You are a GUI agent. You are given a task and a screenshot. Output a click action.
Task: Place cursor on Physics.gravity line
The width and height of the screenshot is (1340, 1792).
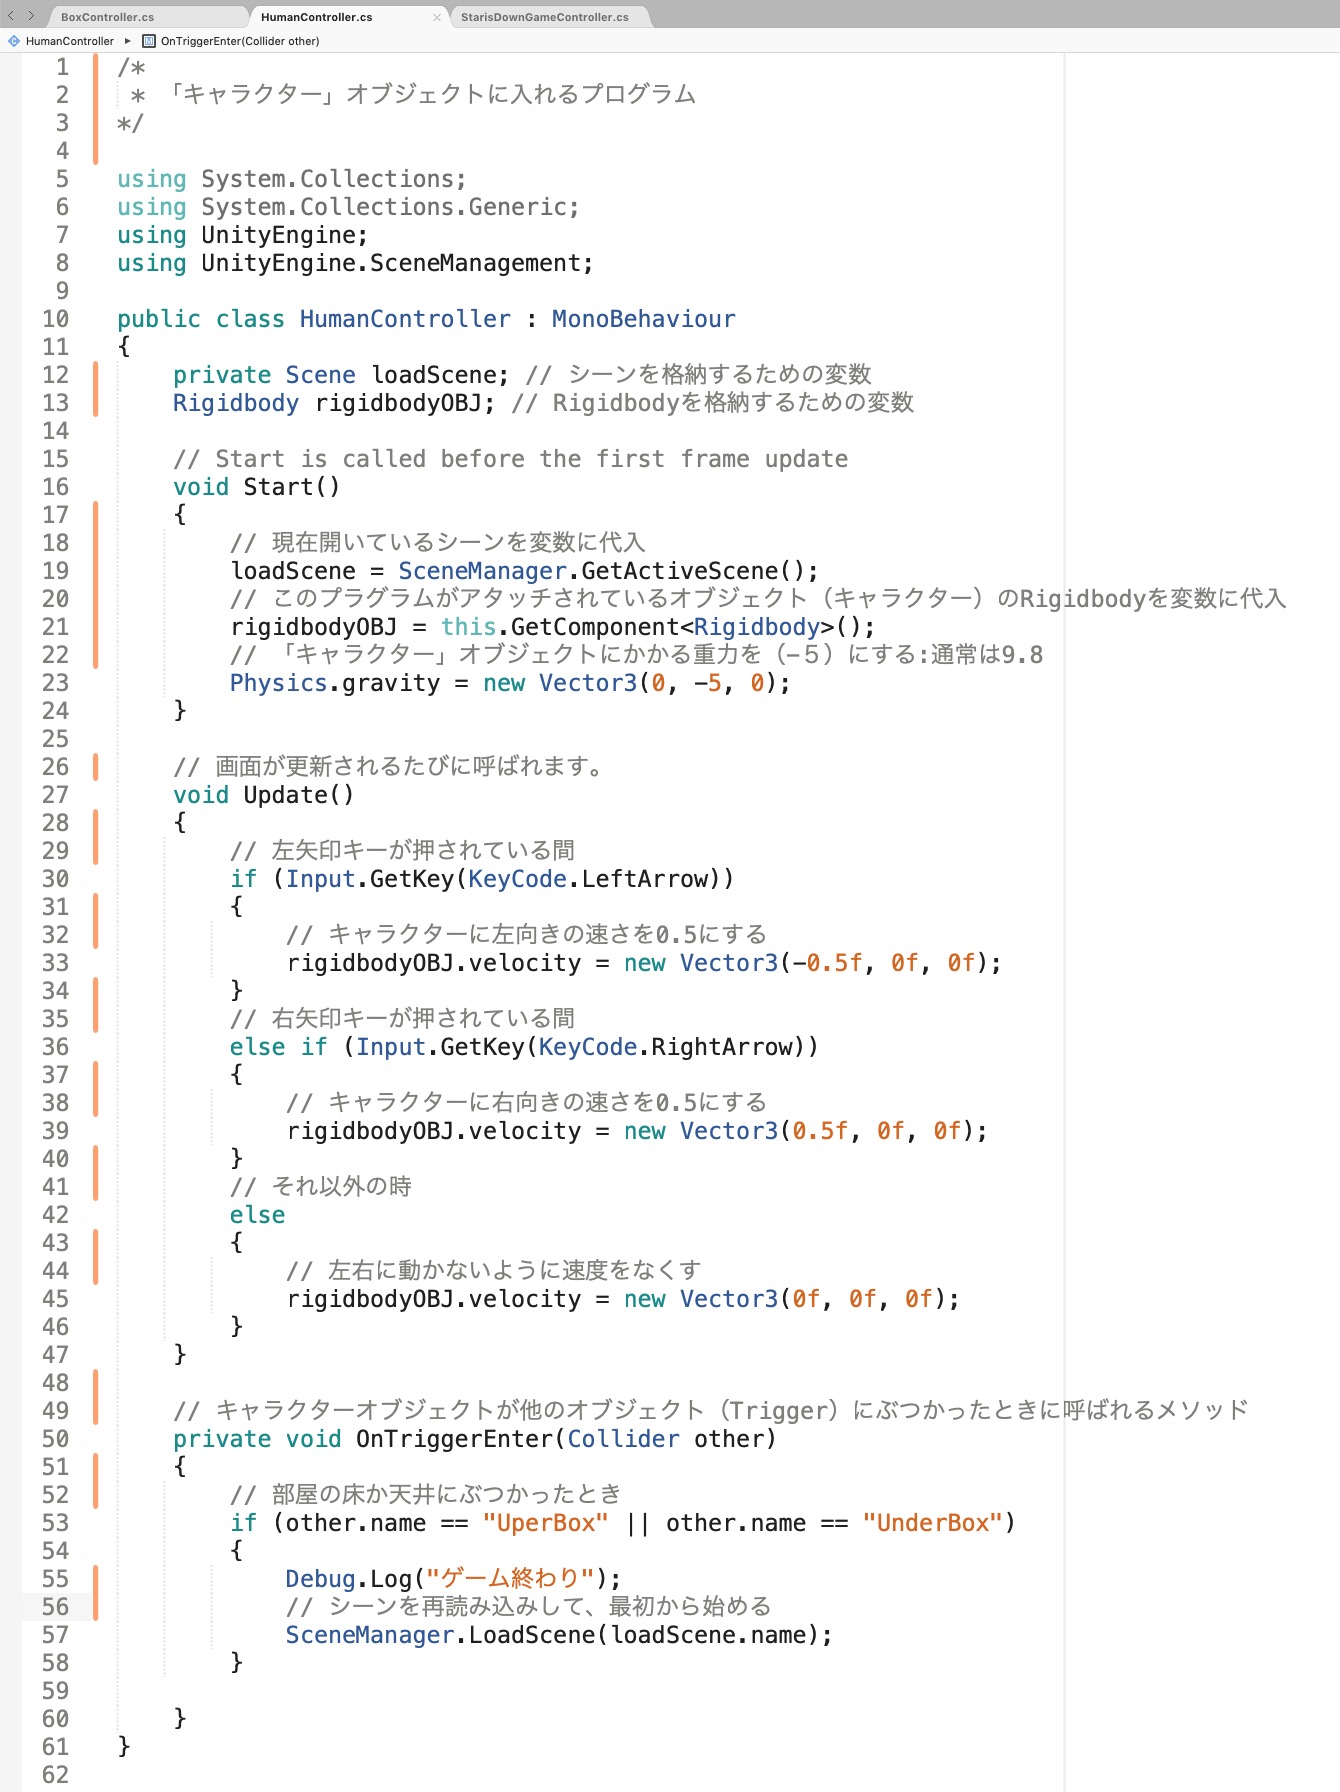[x=509, y=683]
